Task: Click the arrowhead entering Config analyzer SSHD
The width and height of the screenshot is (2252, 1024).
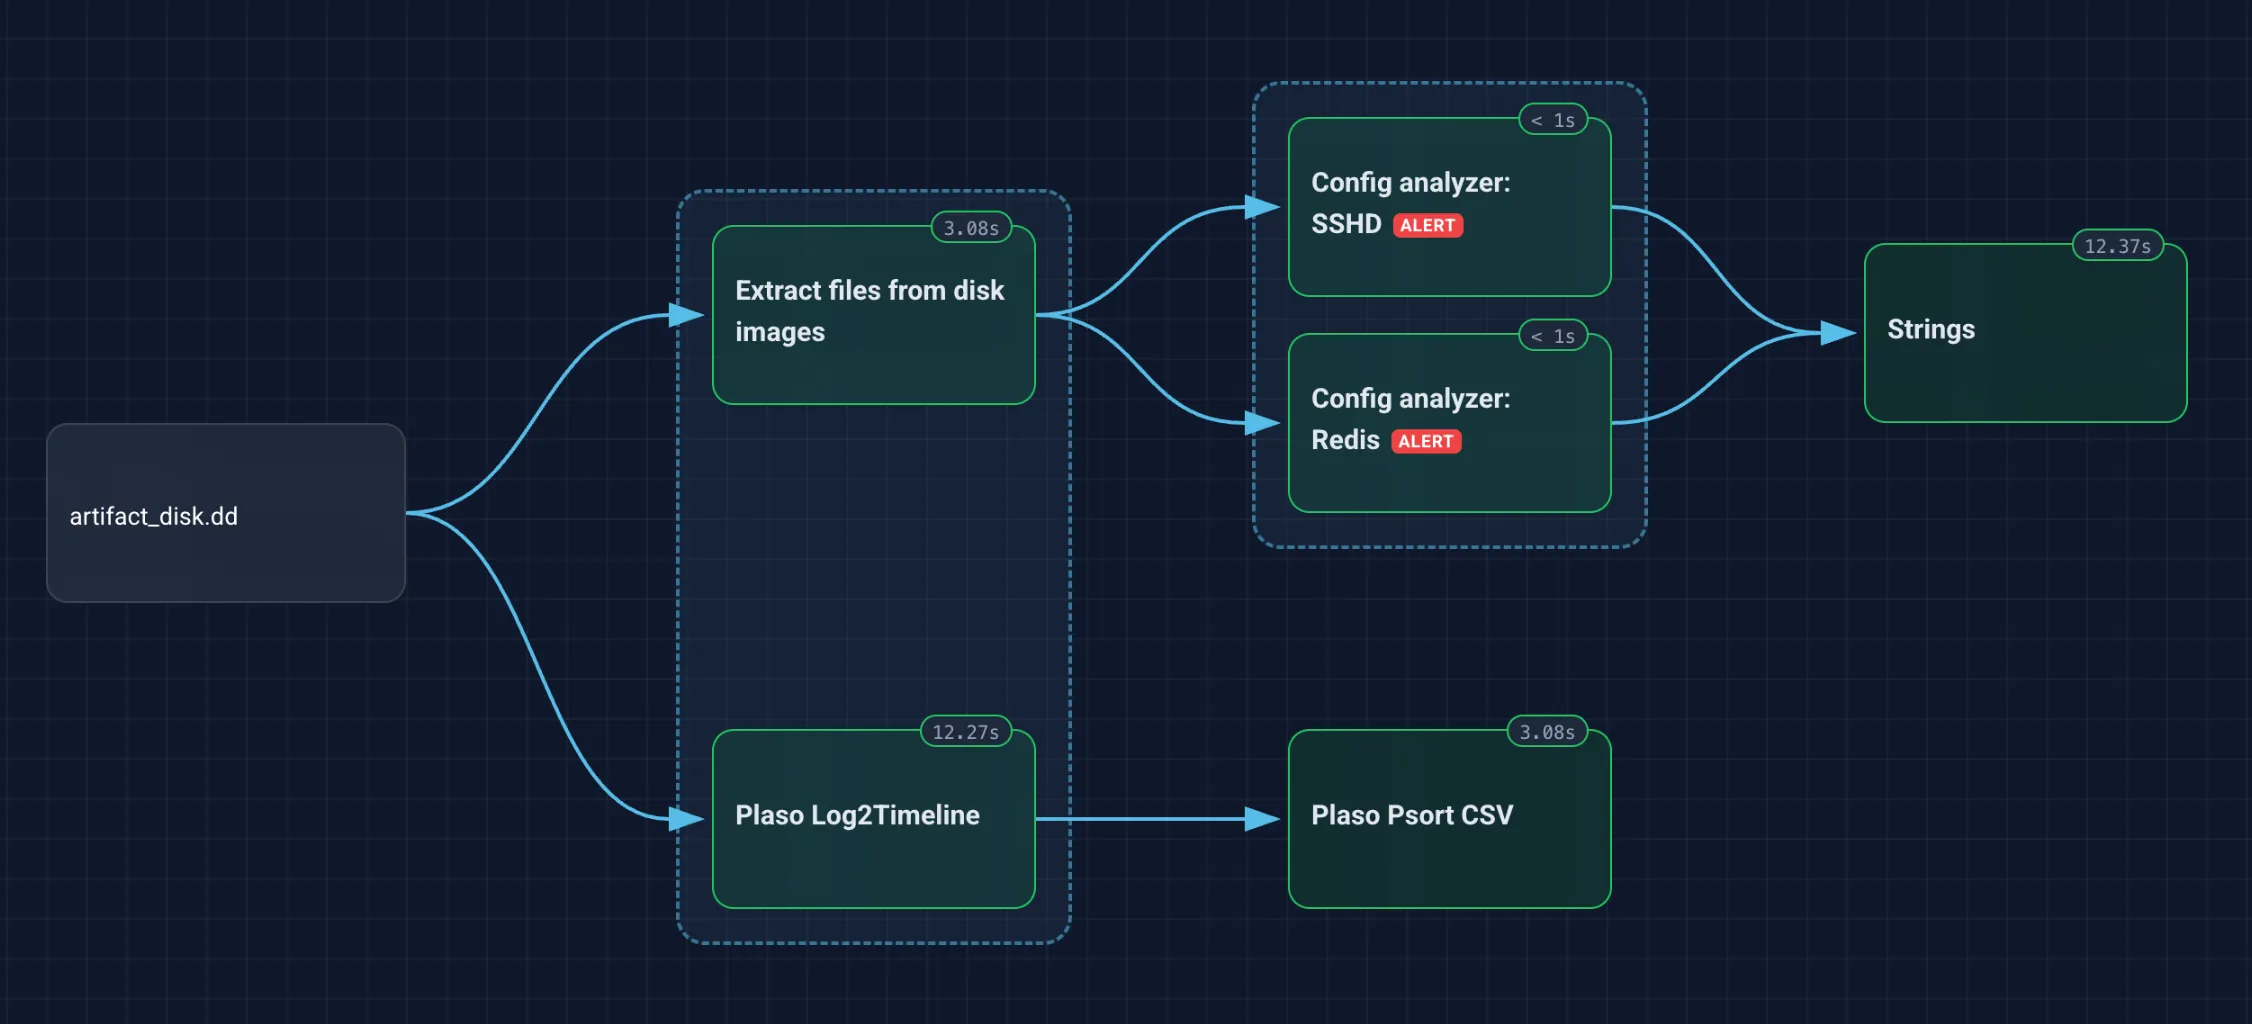Action: [1262, 207]
